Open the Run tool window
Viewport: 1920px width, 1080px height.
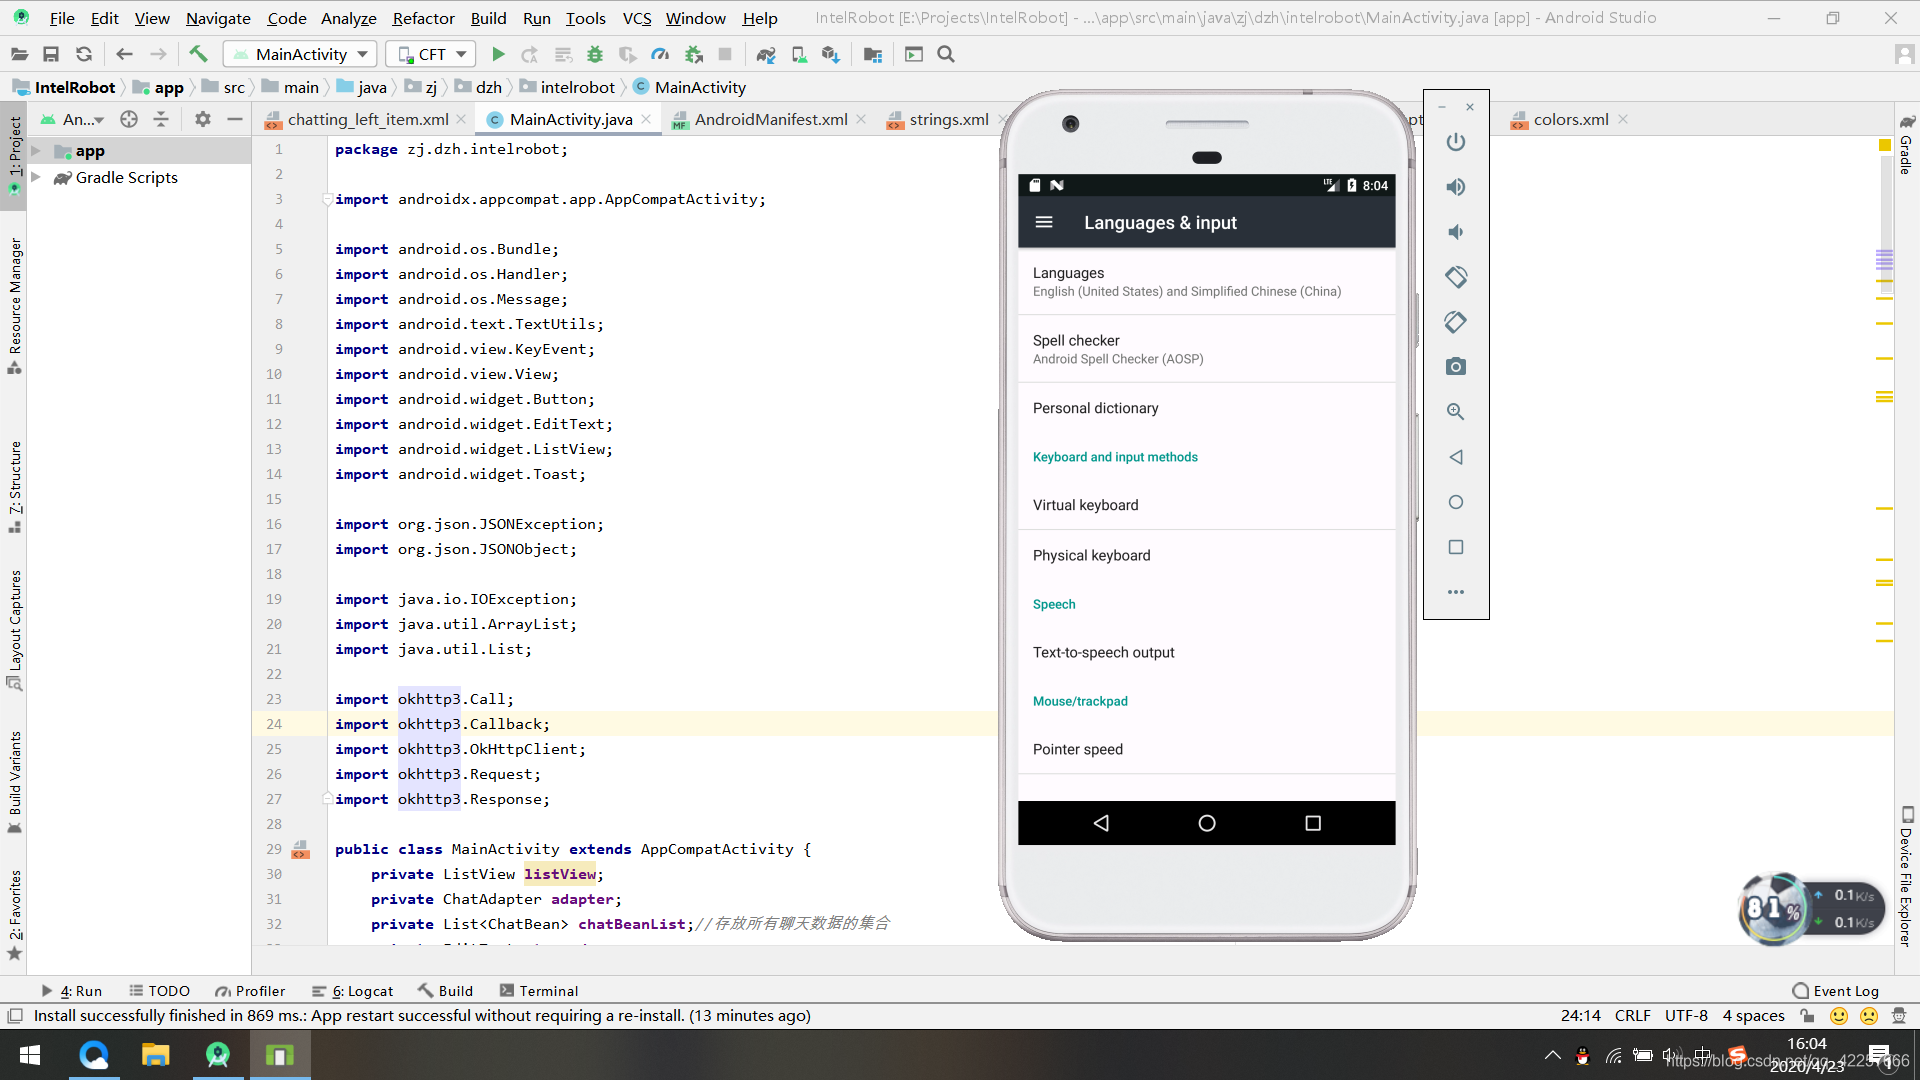click(x=72, y=991)
